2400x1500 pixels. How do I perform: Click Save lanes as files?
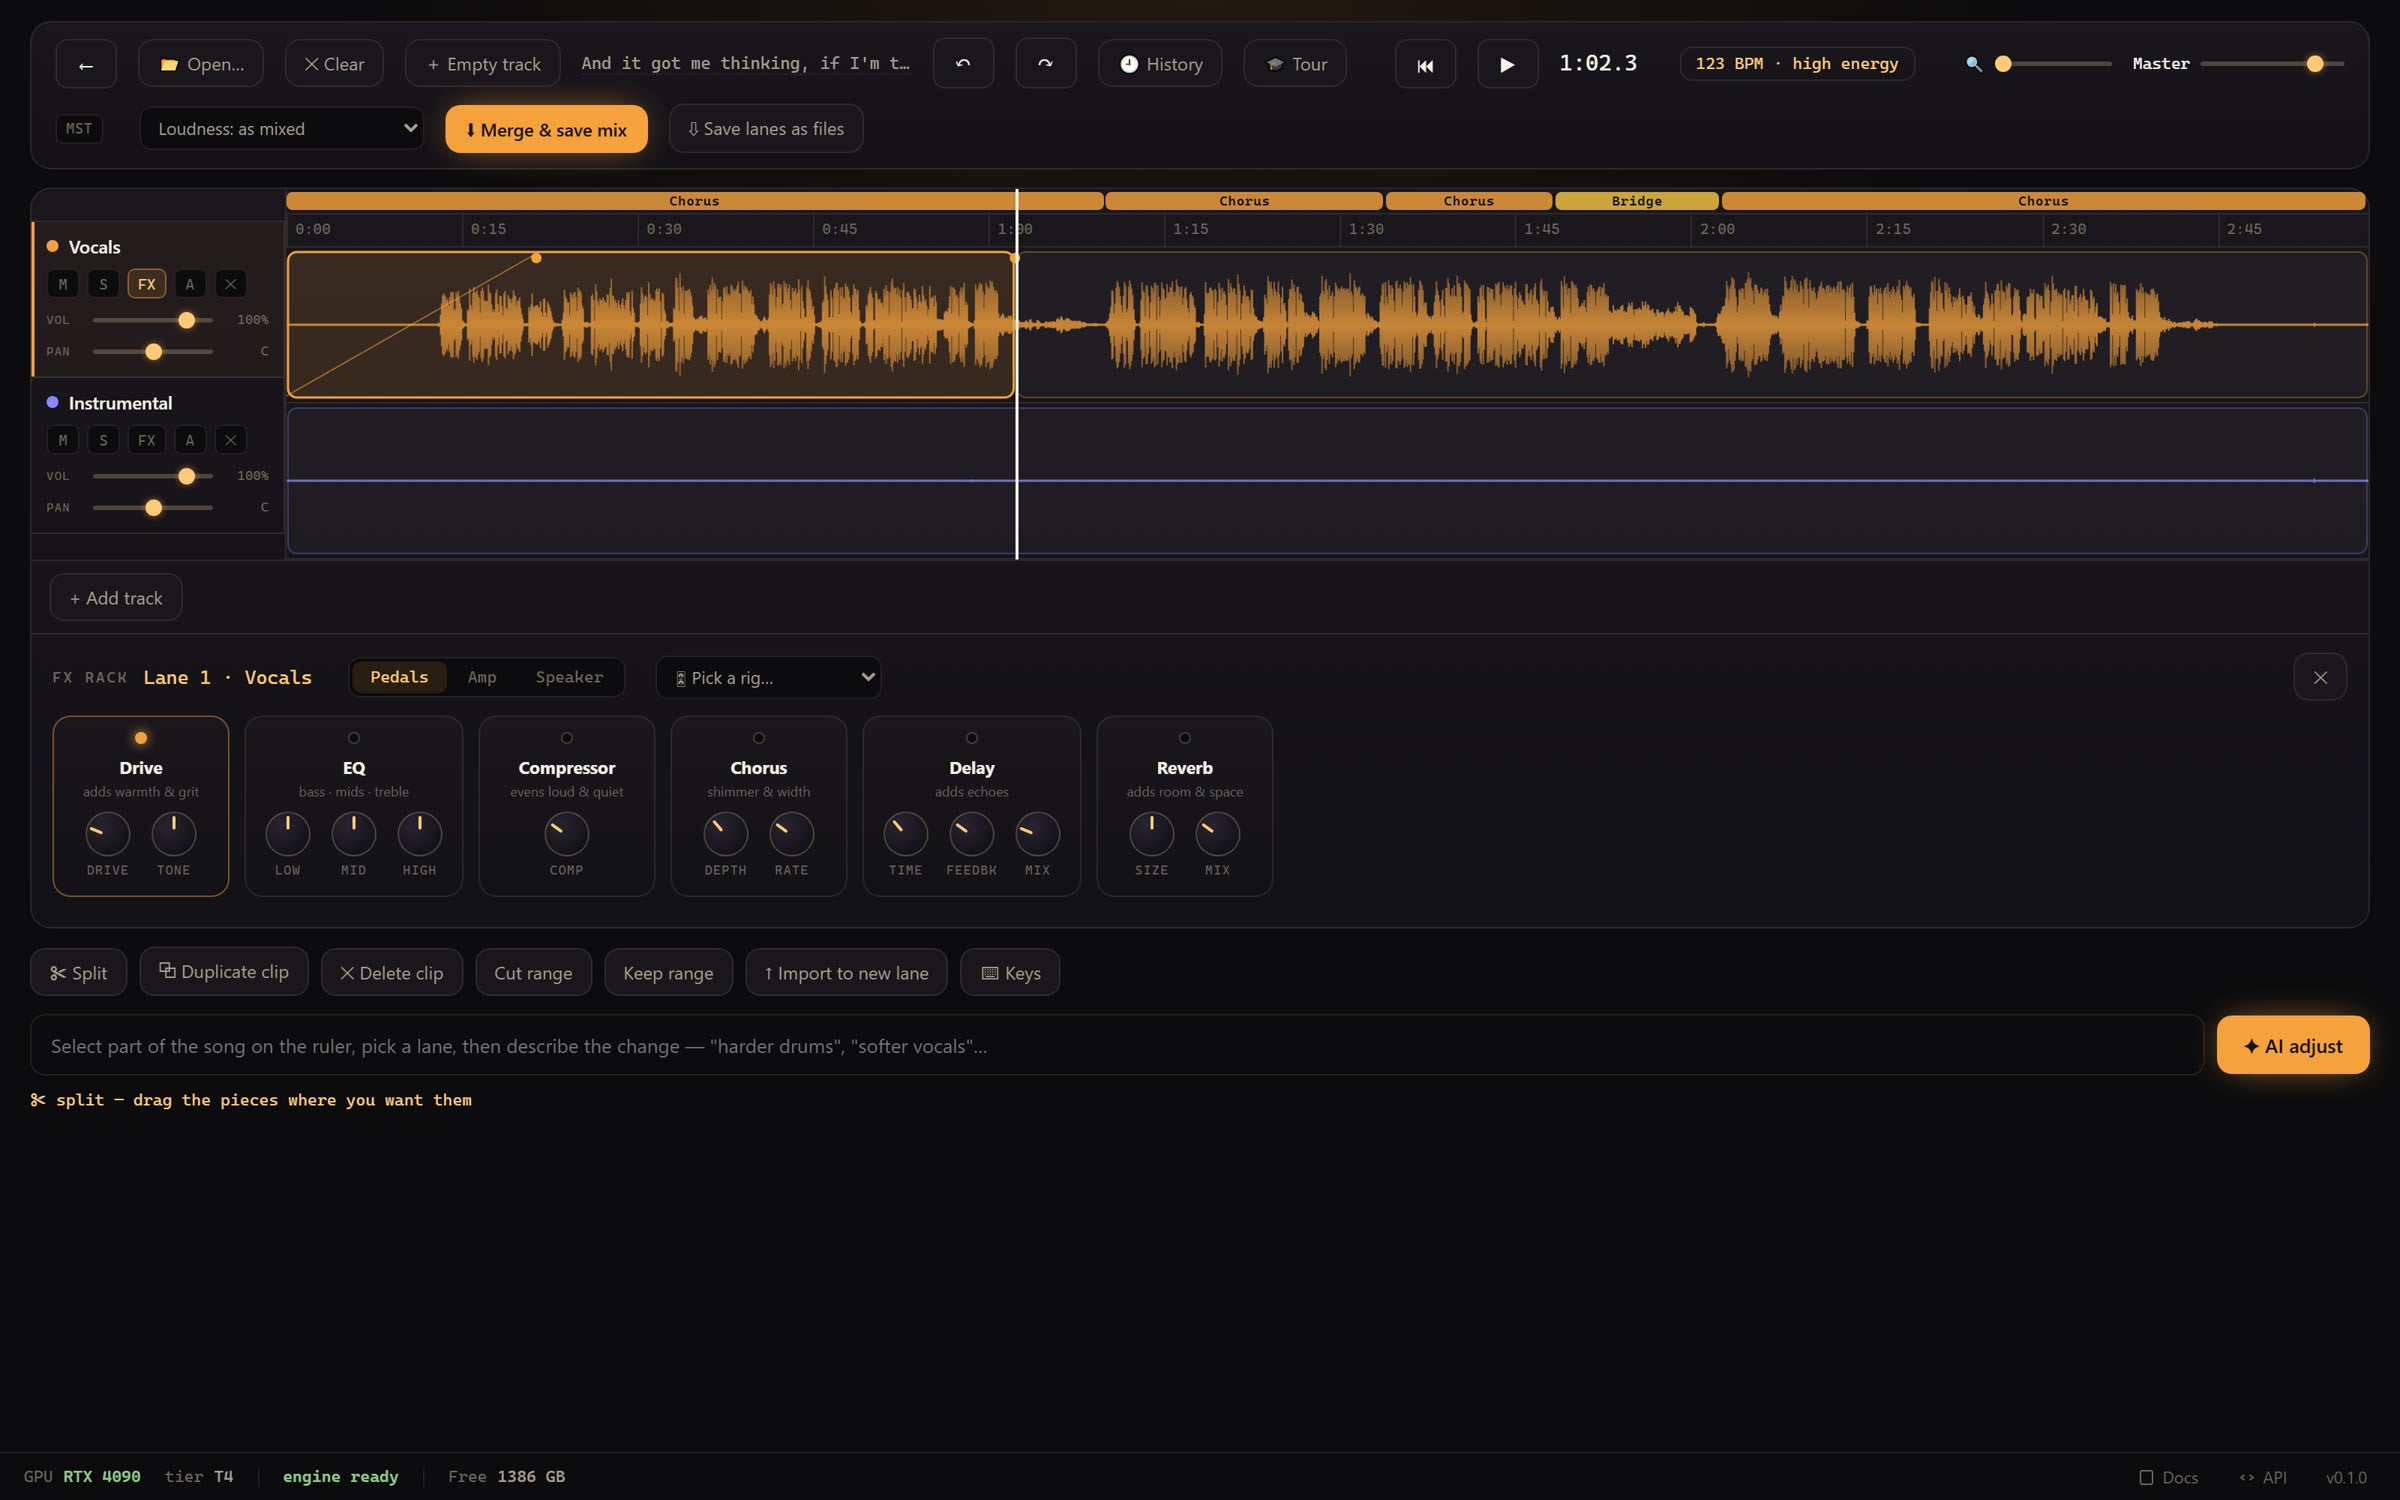tap(766, 129)
